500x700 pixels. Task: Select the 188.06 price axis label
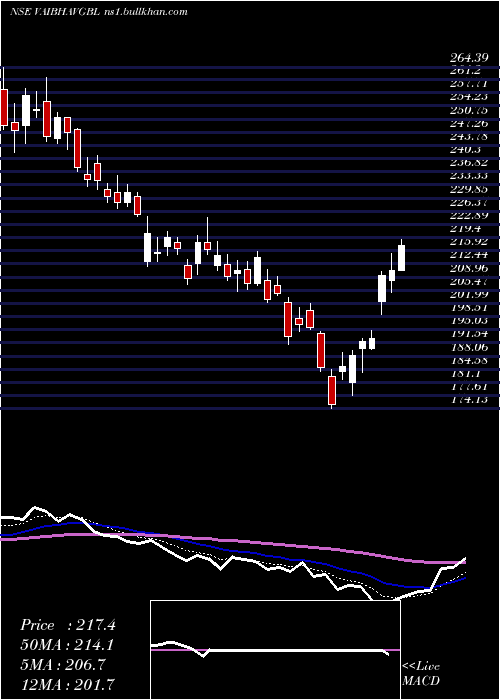pos(468,347)
